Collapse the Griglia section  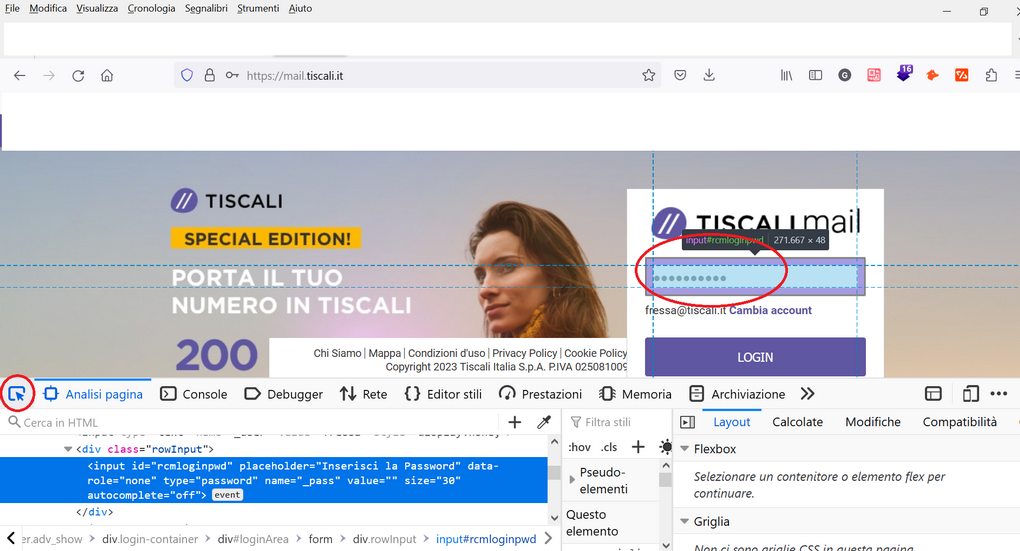[x=684, y=522]
